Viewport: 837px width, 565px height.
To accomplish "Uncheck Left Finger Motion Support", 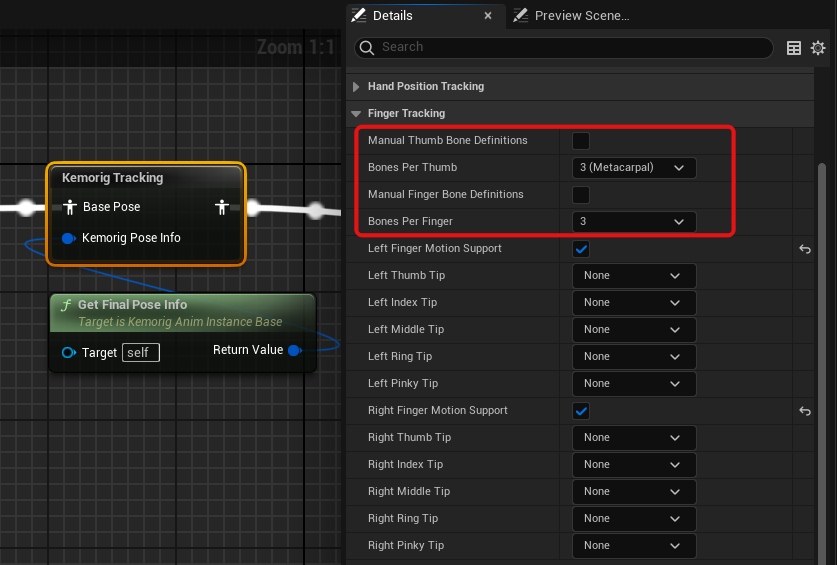I will point(581,249).
